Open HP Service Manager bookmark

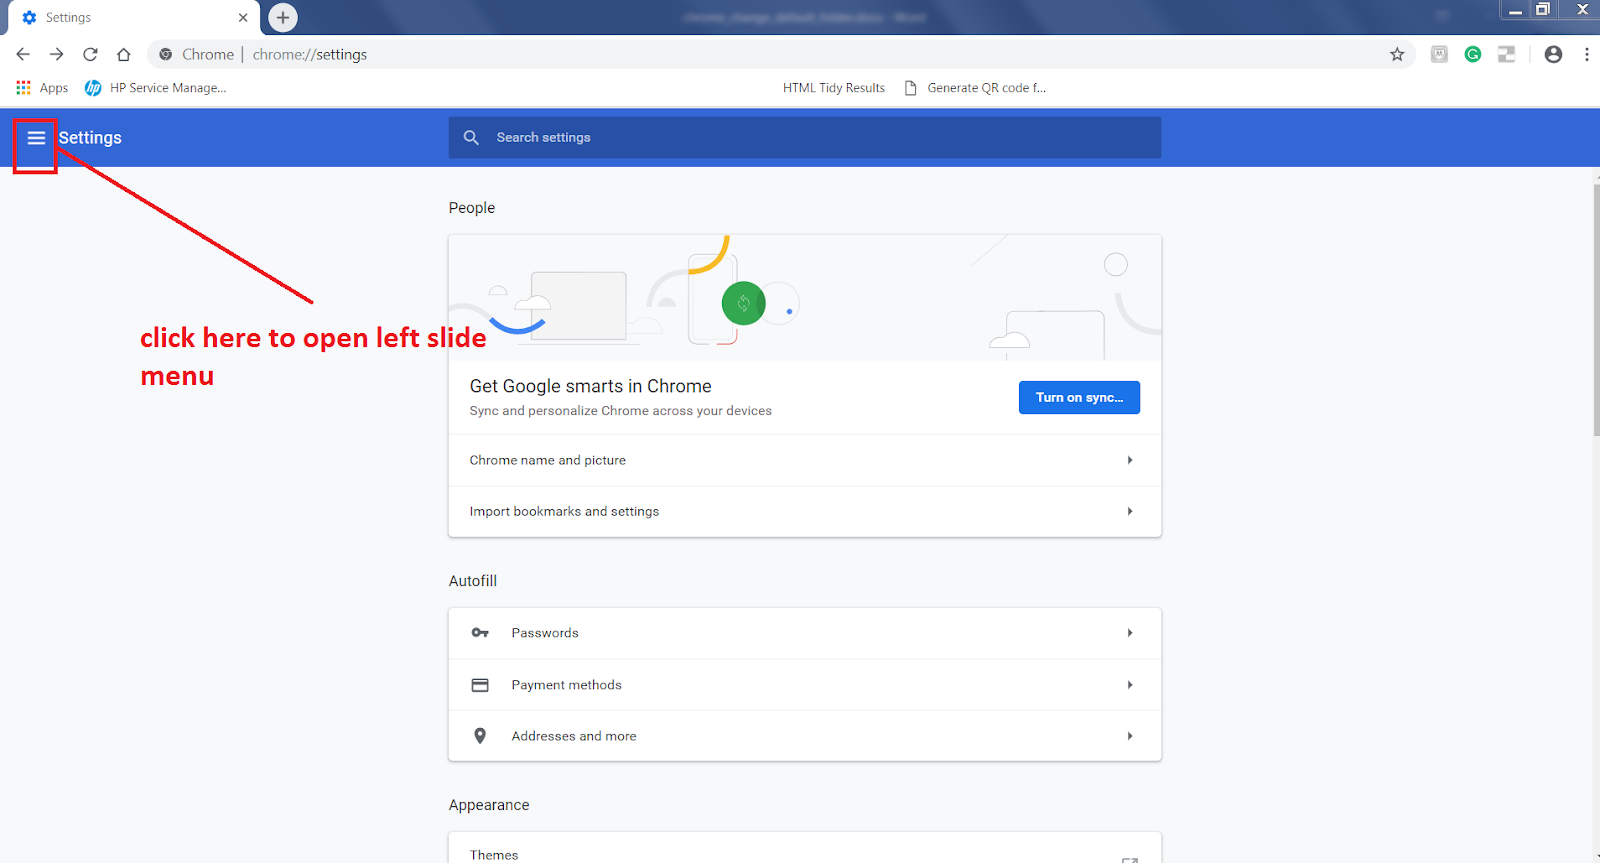pyautogui.click(x=156, y=88)
